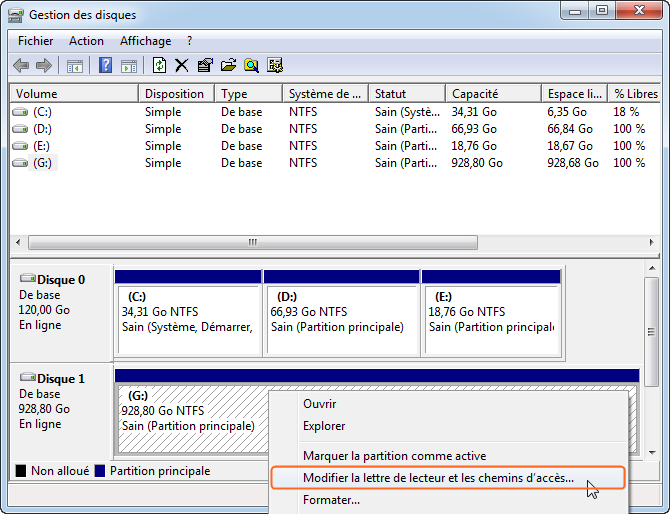
Task: Open the Fichier menu
Action: [35, 41]
